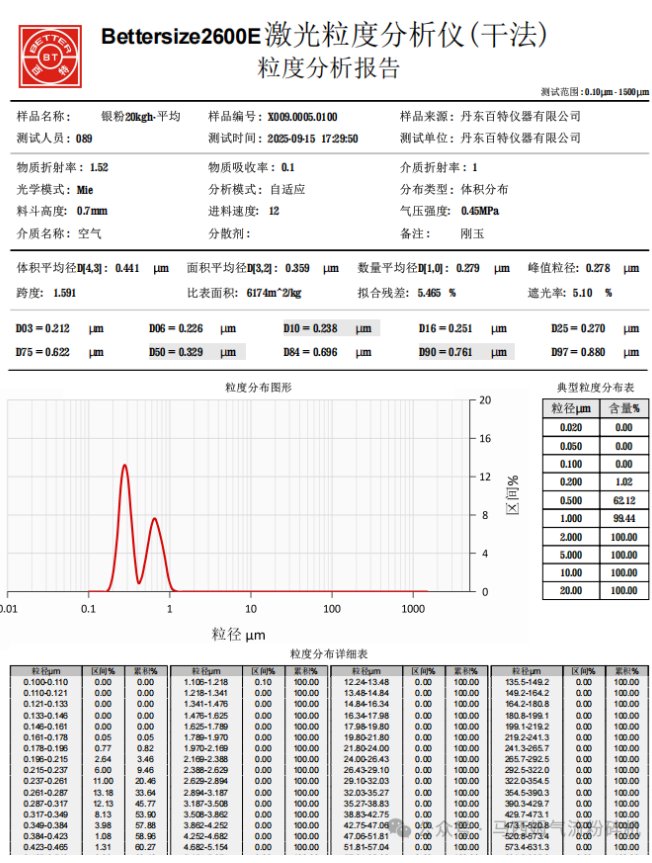Click sample number X009.0005.0100
This screenshot has height=863, width=652.
303,117
